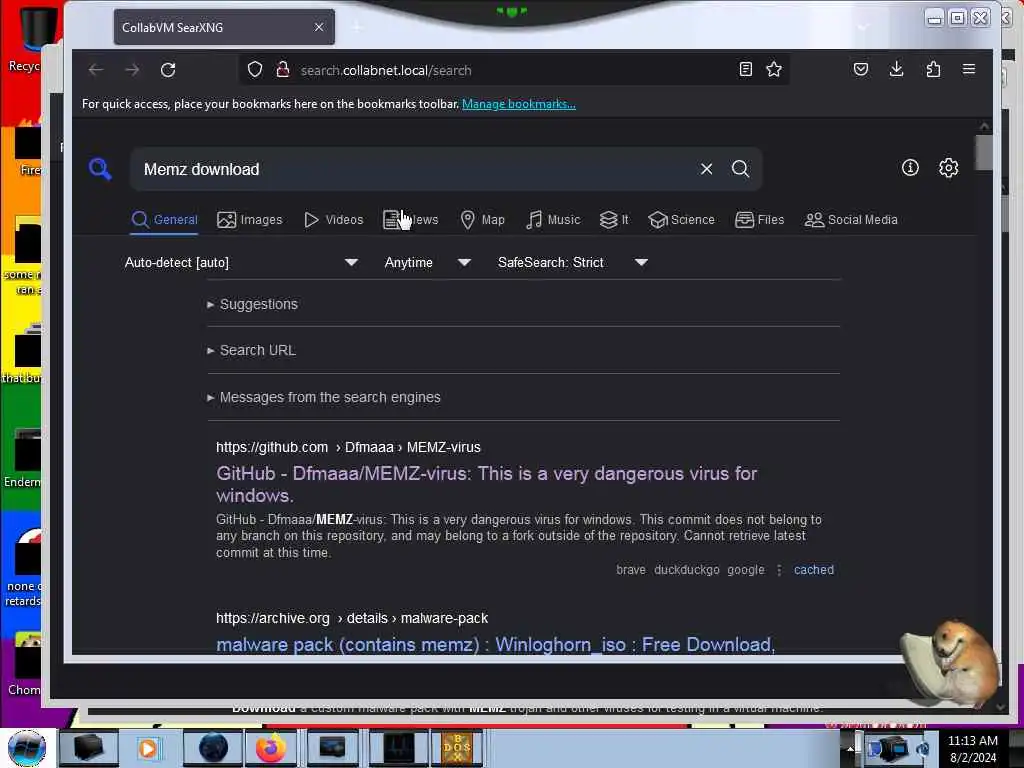The width and height of the screenshot is (1024, 768).
Task: Bookmark this page with the star
Action: [x=774, y=69]
